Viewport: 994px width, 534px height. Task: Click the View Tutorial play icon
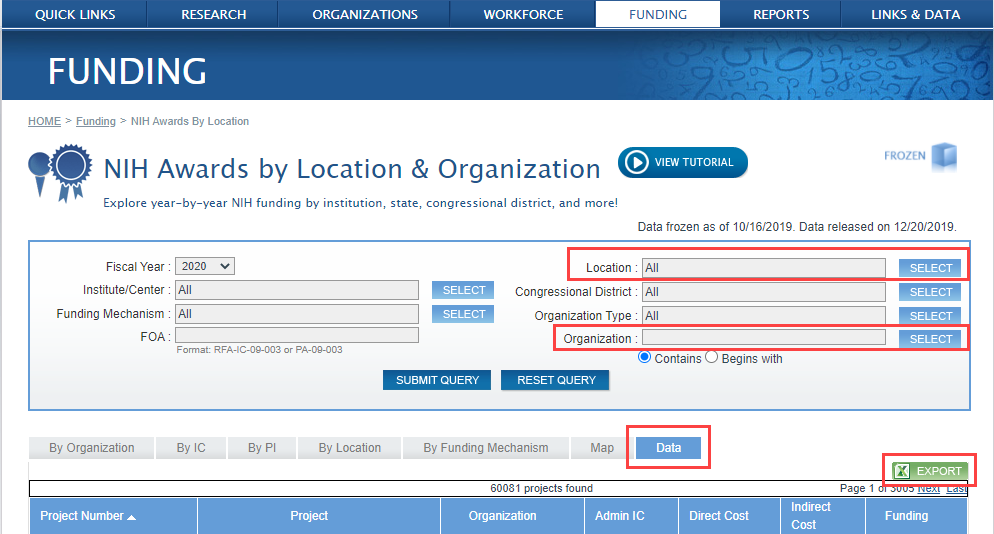tap(634, 162)
